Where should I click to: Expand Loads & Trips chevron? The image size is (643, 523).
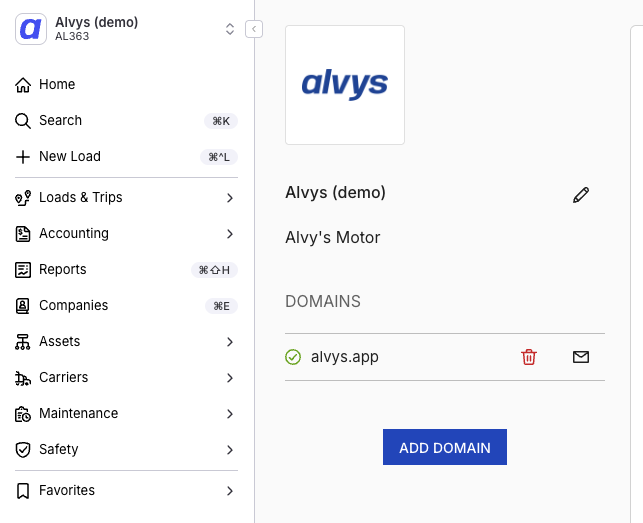point(230,198)
